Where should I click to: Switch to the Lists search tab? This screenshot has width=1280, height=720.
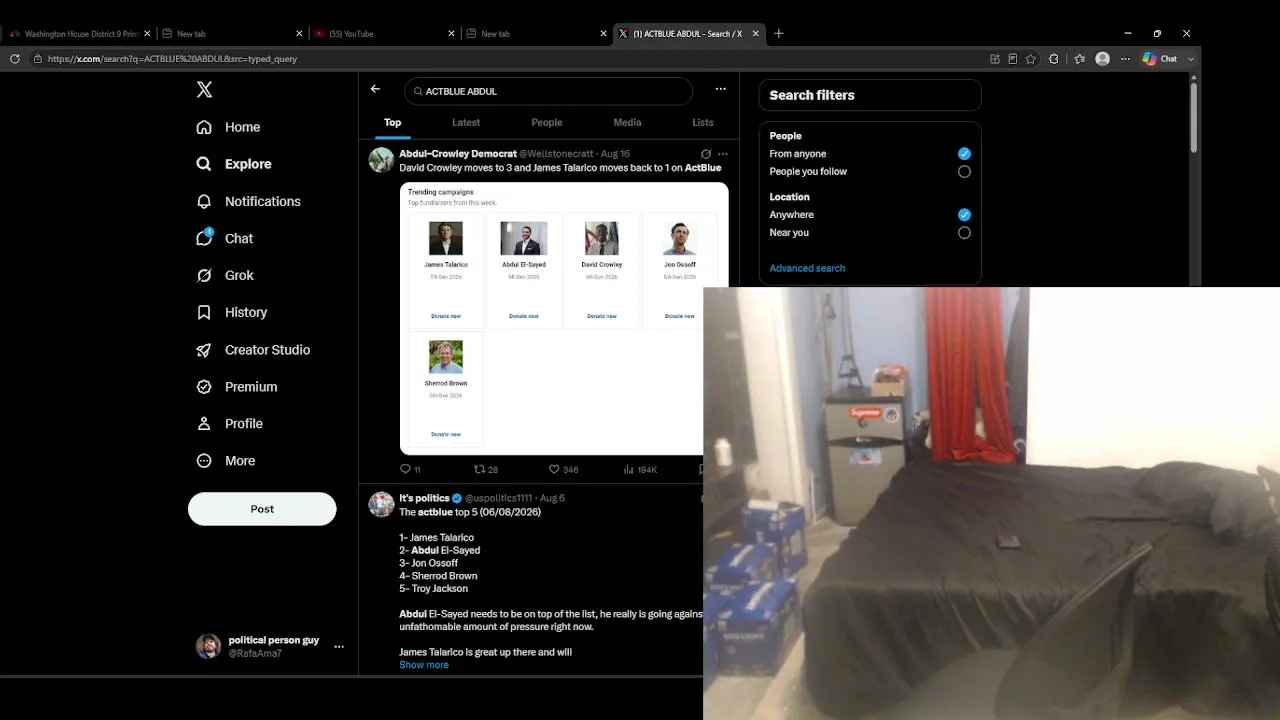coord(703,123)
